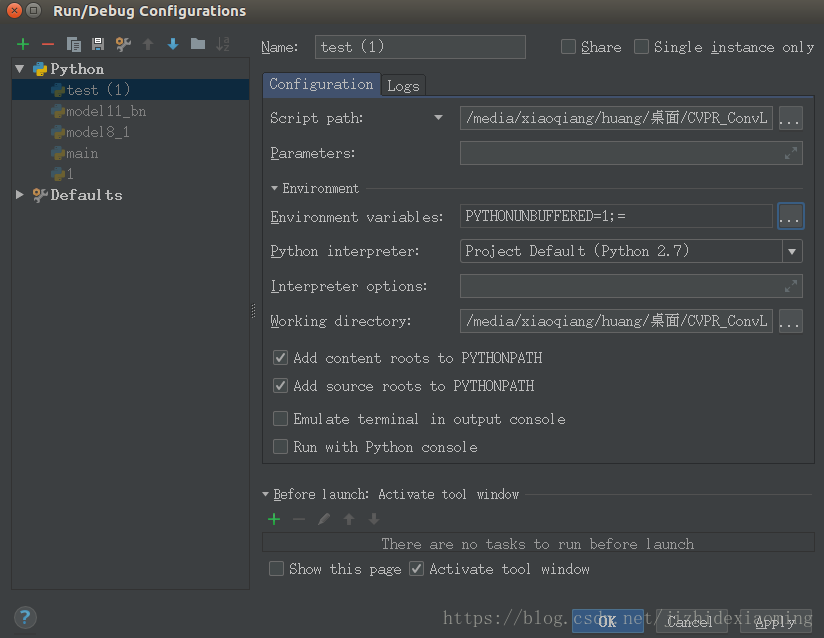
Task: Switch to the Logs tab
Action: (x=403, y=85)
